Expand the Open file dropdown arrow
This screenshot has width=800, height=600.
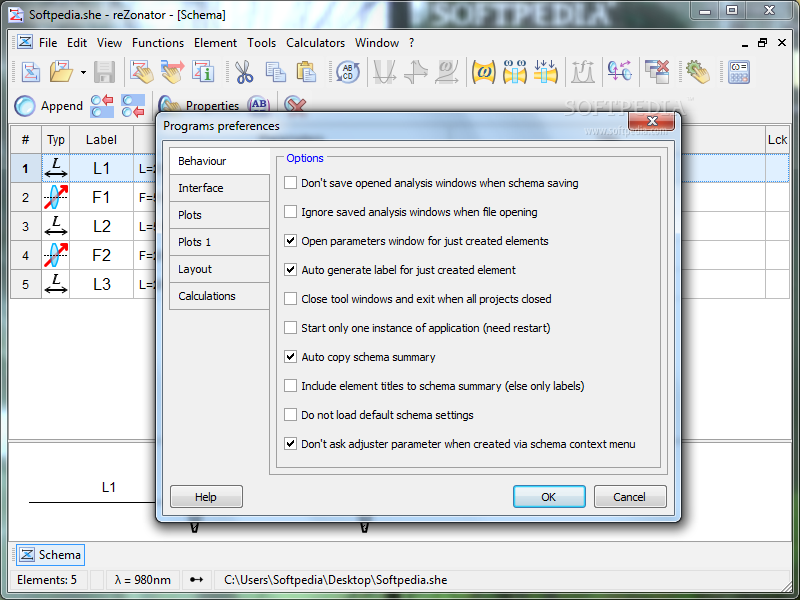83,72
